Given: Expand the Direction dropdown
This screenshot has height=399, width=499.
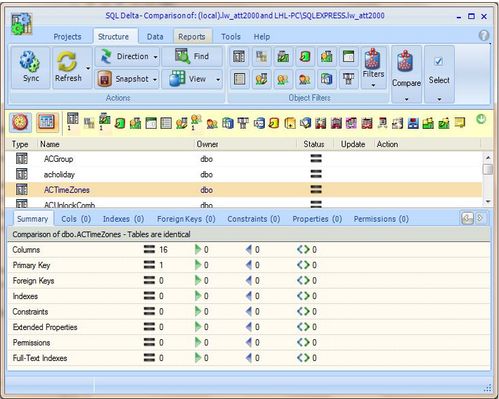Looking at the screenshot, I should click(x=155, y=57).
